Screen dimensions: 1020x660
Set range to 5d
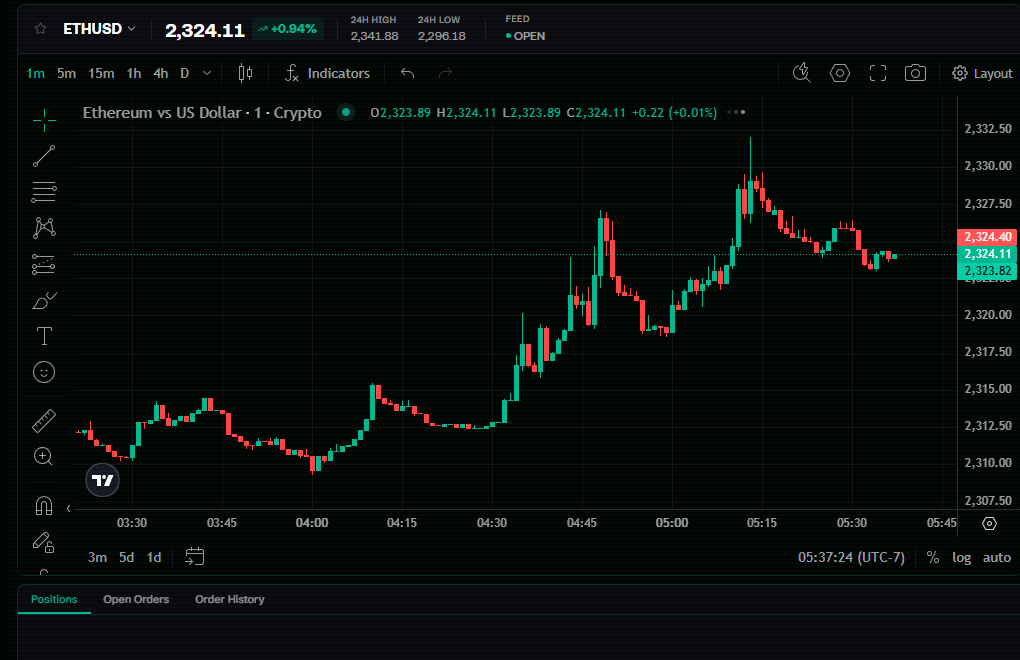(126, 557)
